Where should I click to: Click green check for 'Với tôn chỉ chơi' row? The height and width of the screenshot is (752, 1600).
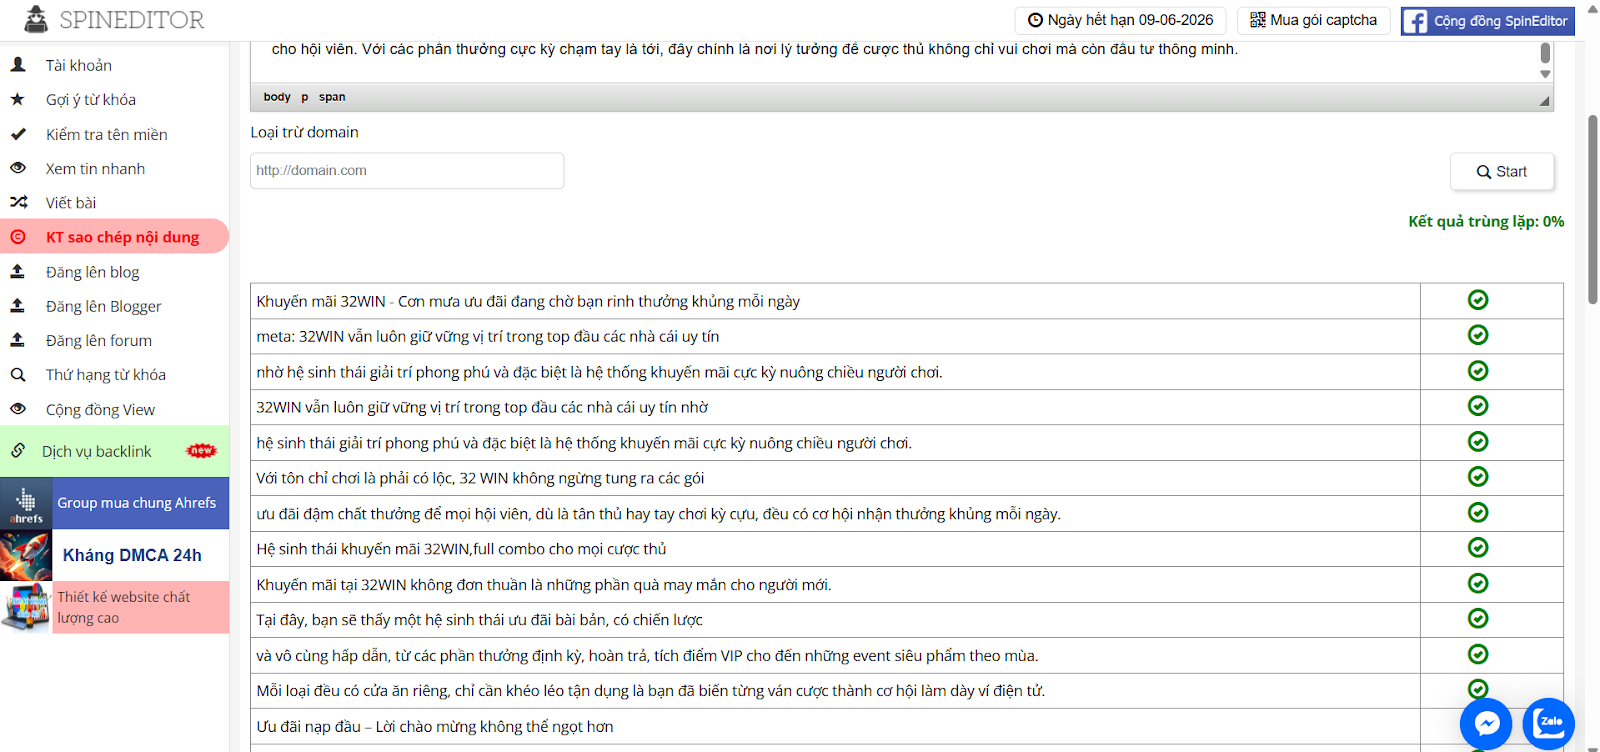1478,477
